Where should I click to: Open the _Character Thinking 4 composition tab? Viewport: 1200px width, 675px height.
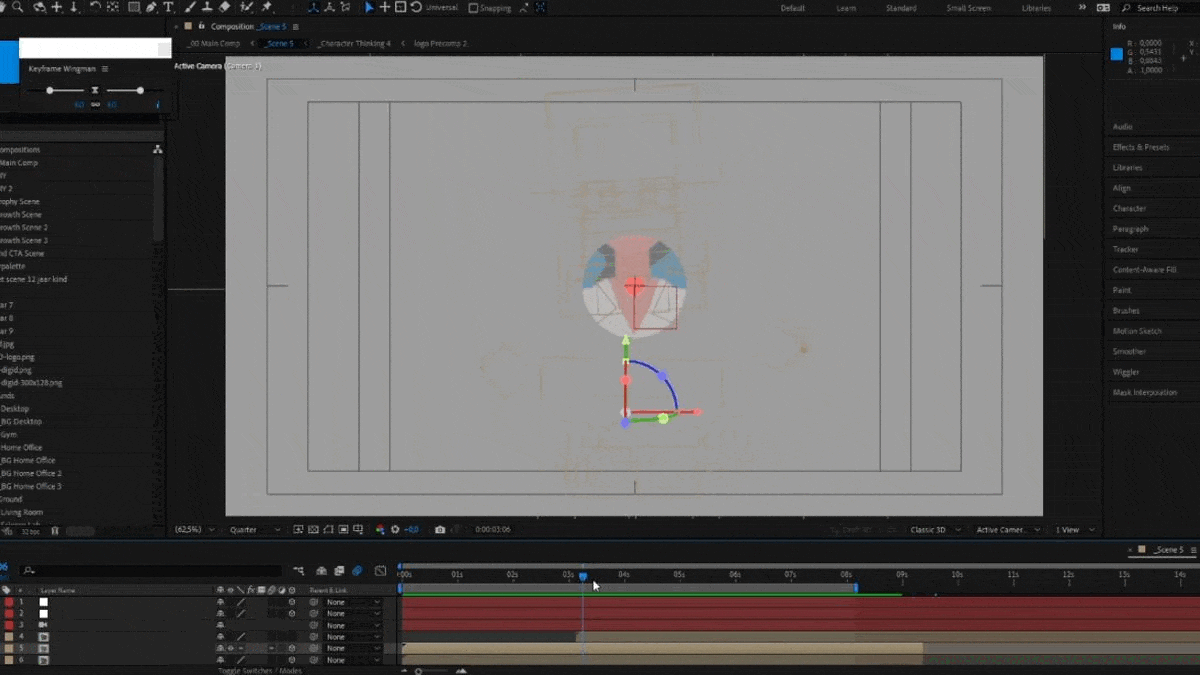(x=354, y=44)
